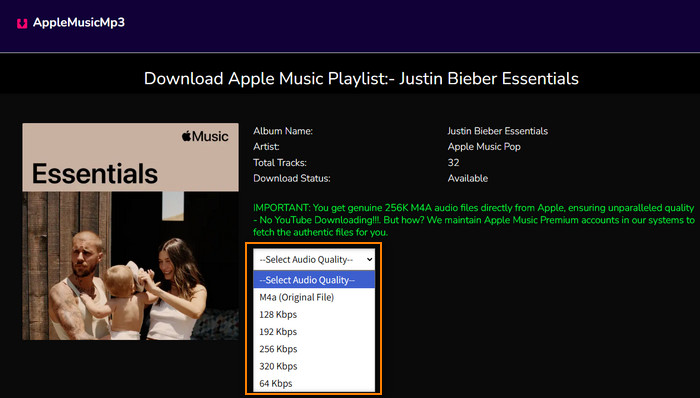The height and width of the screenshot is (398, 700).
Task: Click the Essentials heading on the cover
Action: pyautogui.click(x=95, y=174)
